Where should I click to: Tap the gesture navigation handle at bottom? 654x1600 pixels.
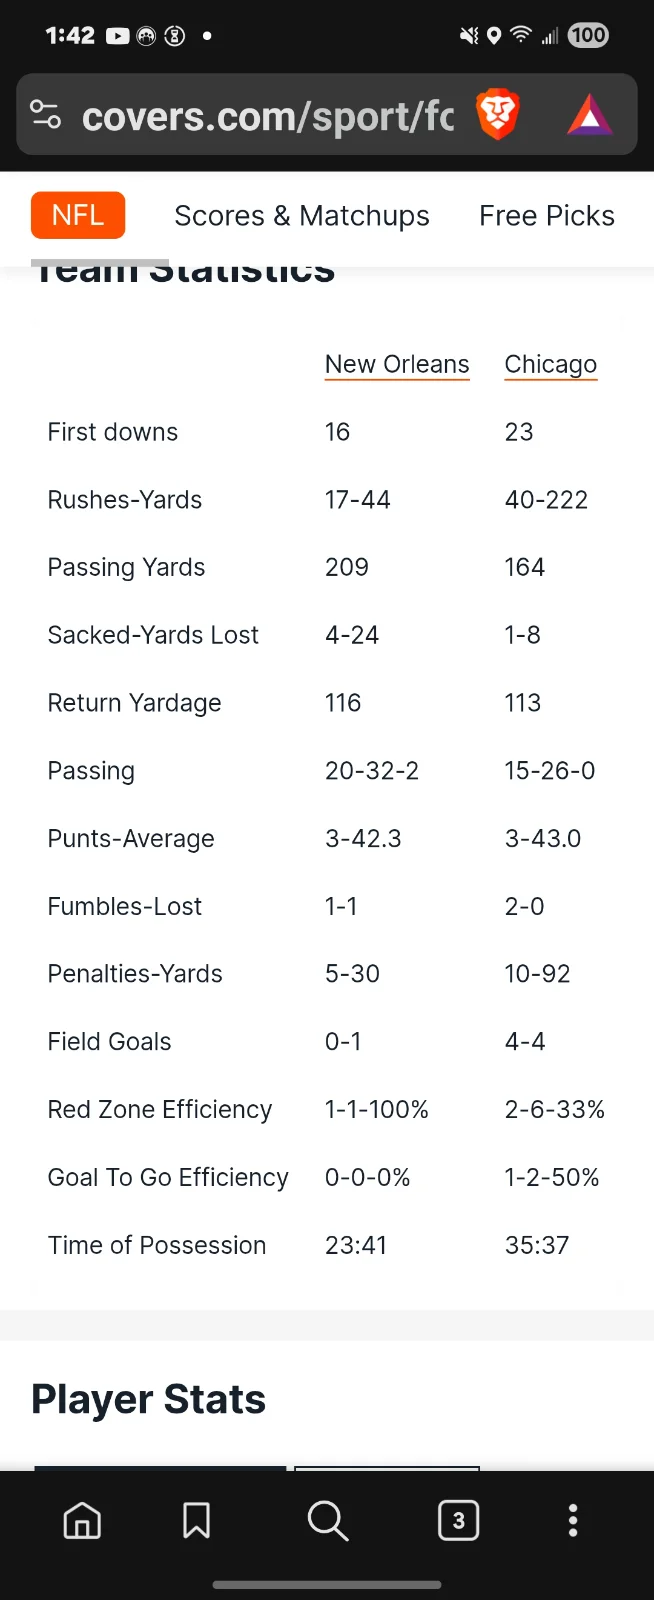point(327,1585)
